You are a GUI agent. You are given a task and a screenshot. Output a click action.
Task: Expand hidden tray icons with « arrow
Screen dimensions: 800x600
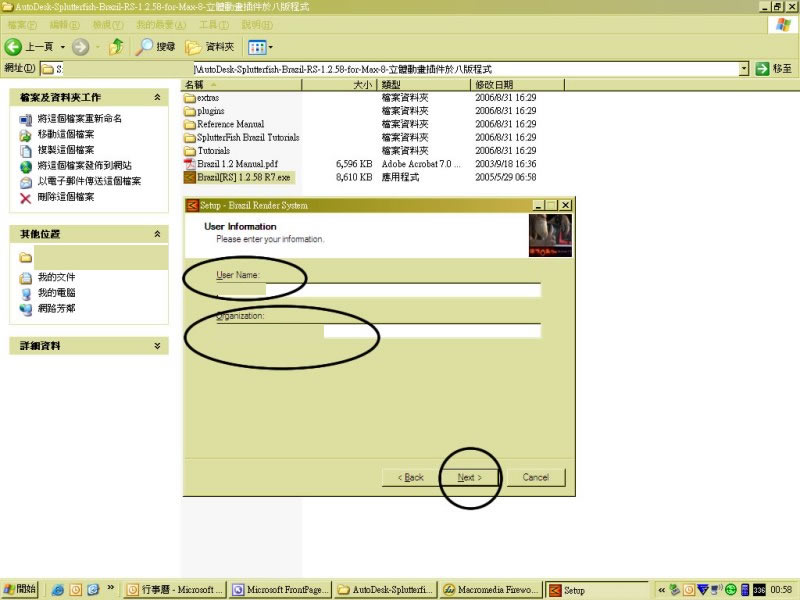pyautogui.click(x=661, y=590)
